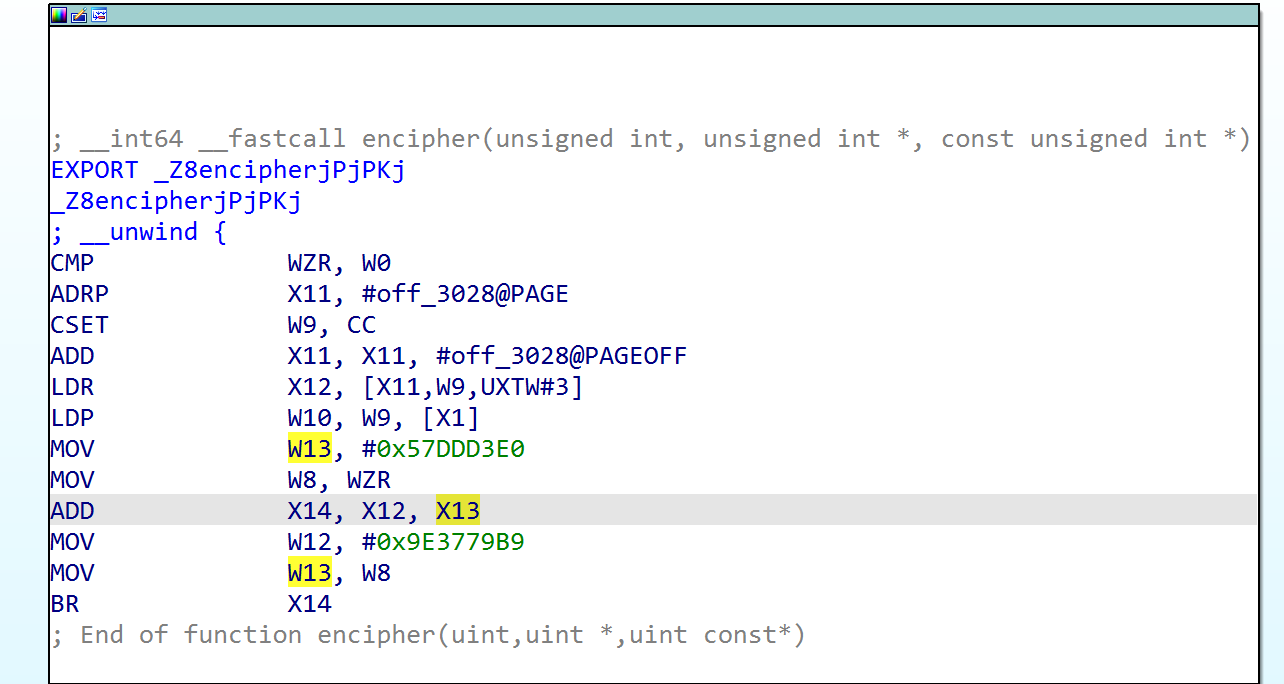Viewport: 1284px width, 684px height.
Task: Select the EXPORT _Z8encipherjPjPKj line
Action: tap(228, 170)
